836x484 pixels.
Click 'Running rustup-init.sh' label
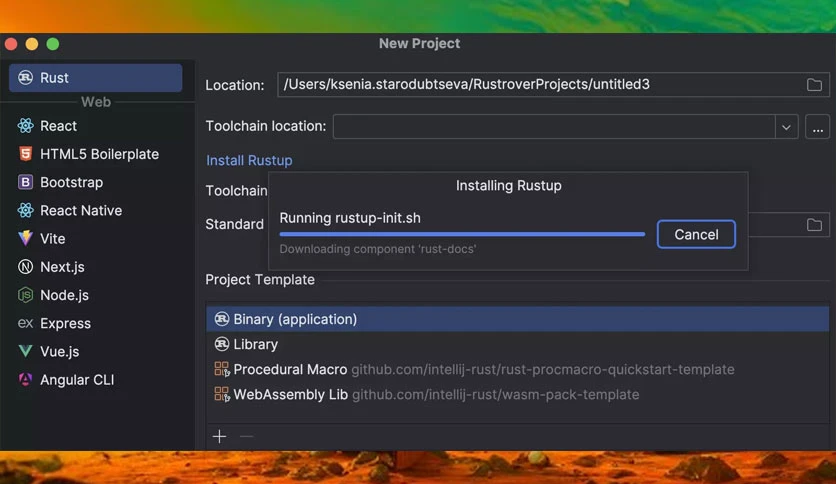(x=350, y=218)
